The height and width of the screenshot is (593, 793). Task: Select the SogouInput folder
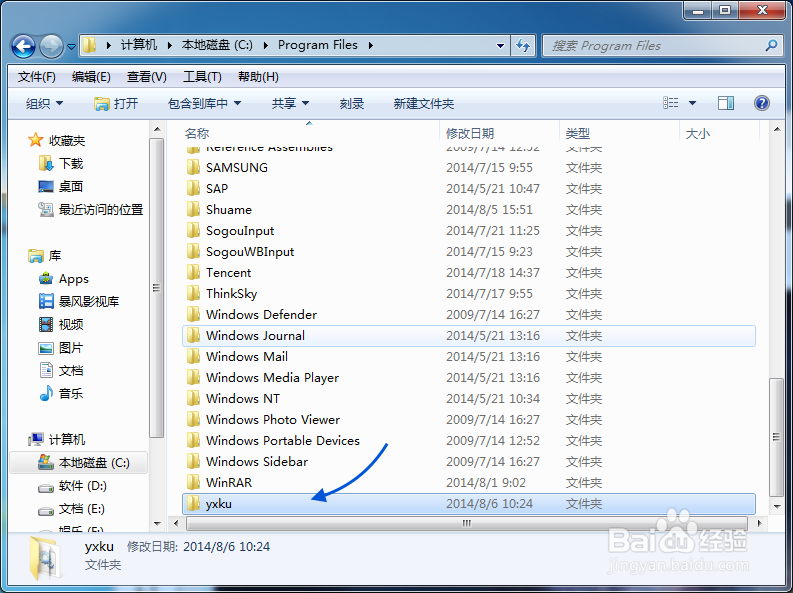[240, 231]
